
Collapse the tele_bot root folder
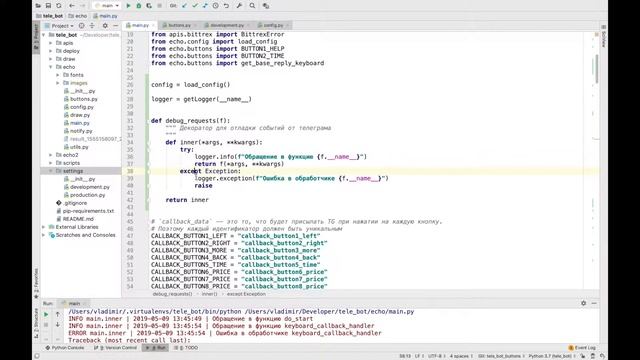click(44, 35)
